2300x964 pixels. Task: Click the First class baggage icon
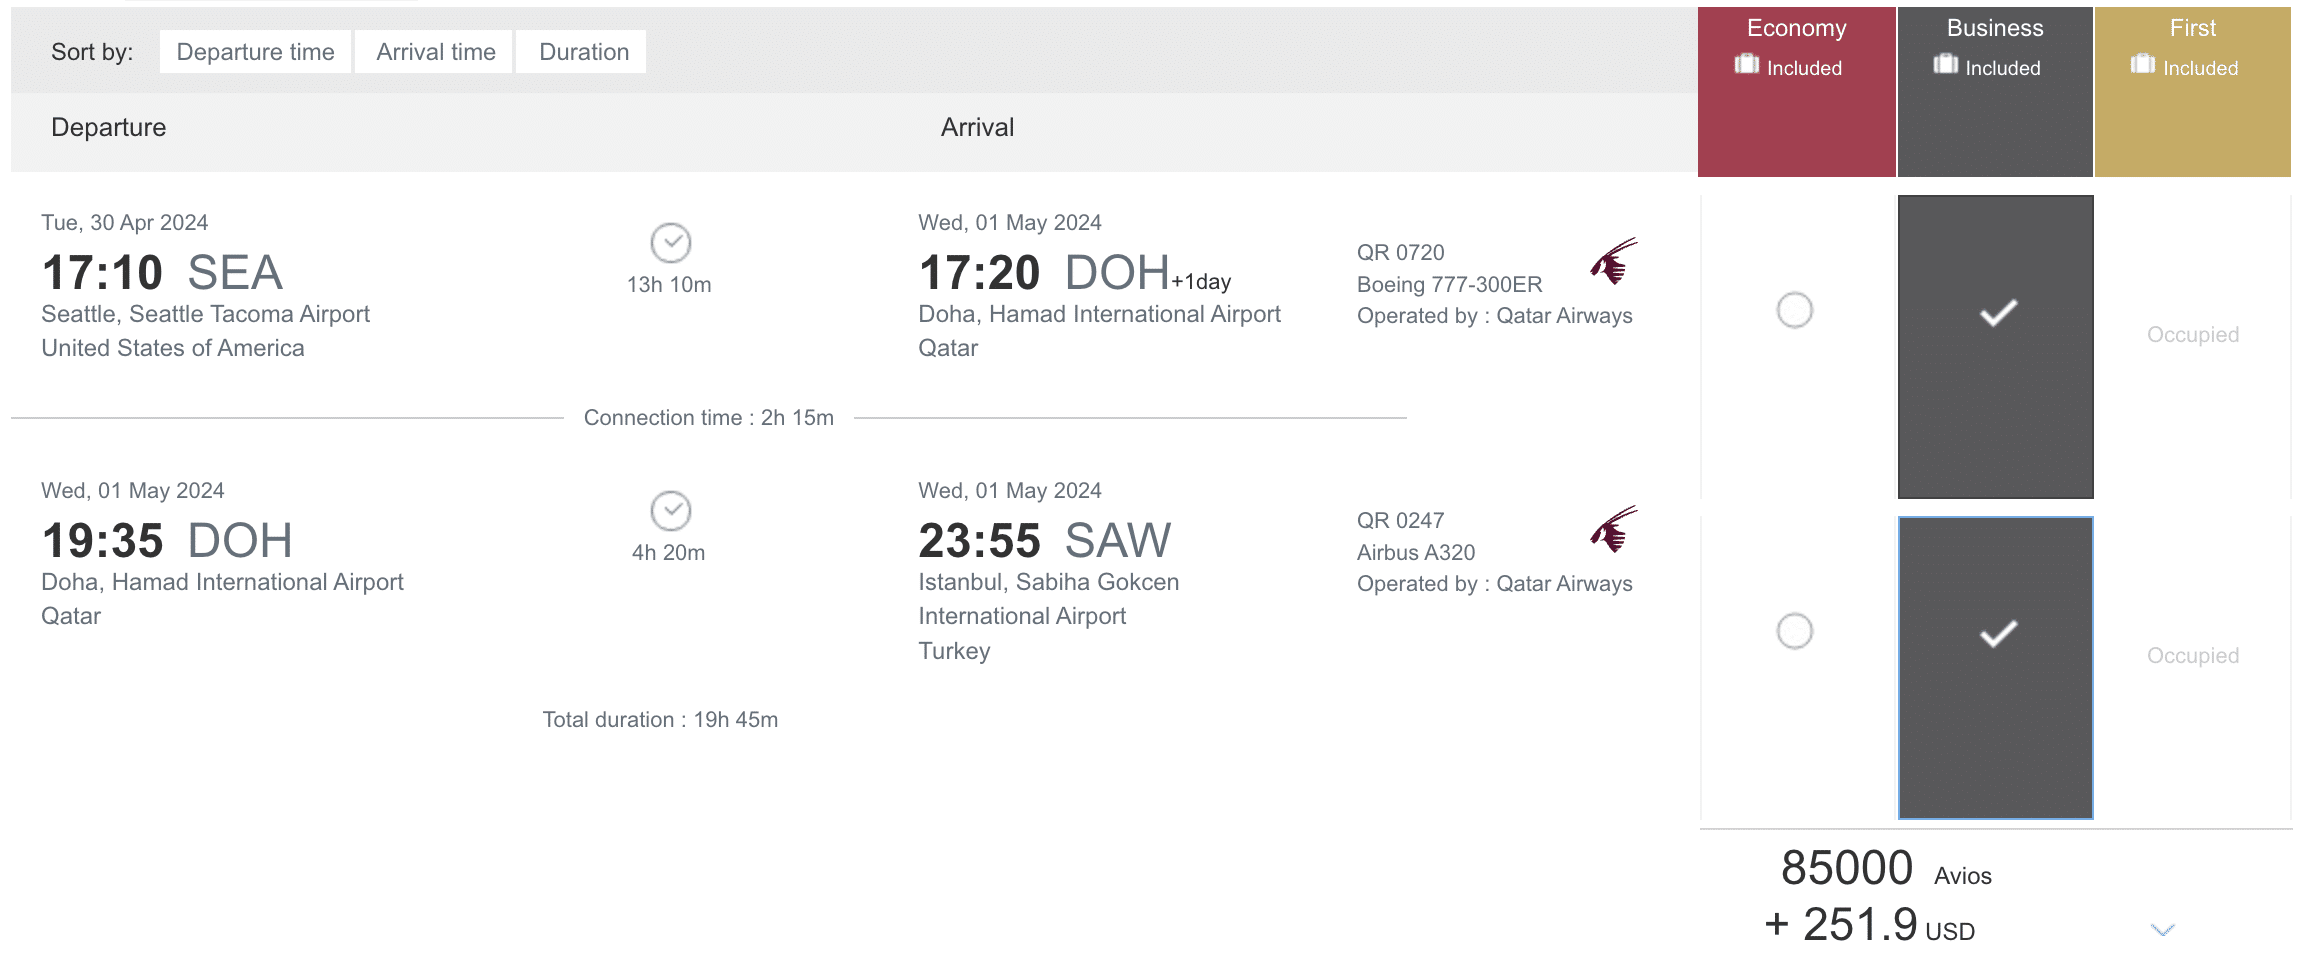[2142, 65]
